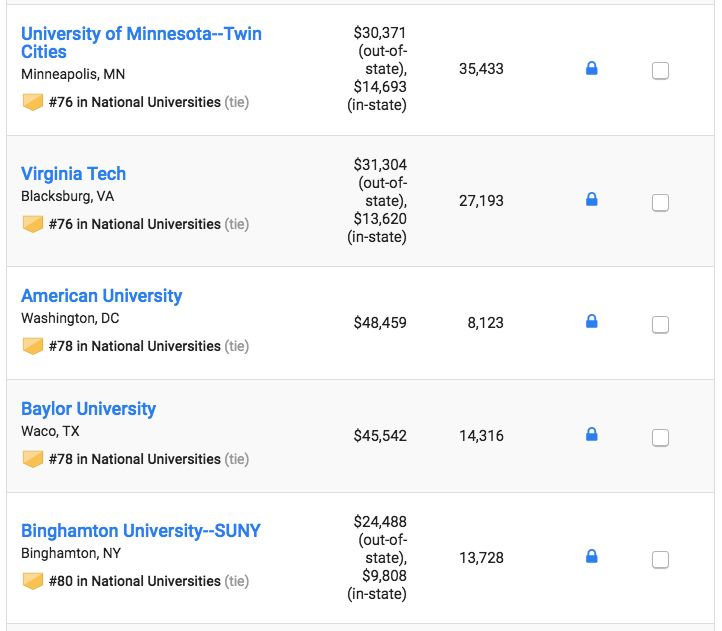This screenshot has height=631, width=722.
Task: Visit the American University link
Action: (101, 296)
